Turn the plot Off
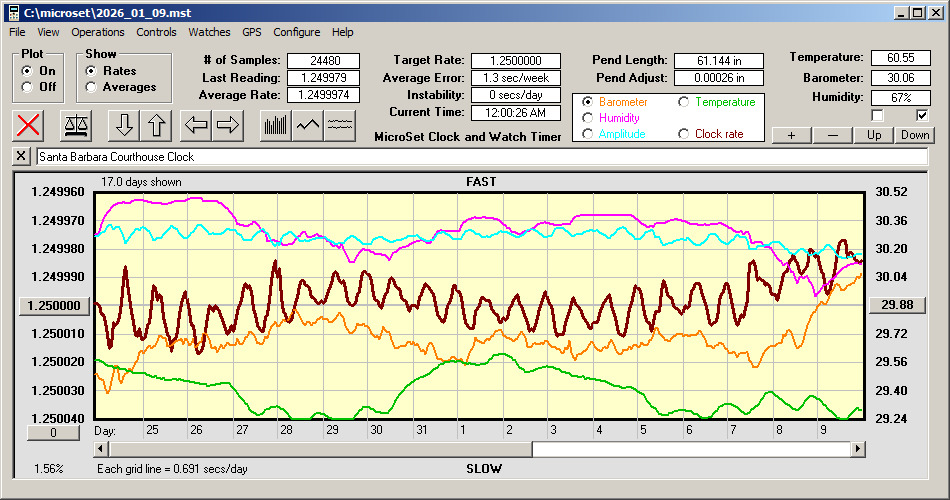Screen dimensions: 950x500 26,87
